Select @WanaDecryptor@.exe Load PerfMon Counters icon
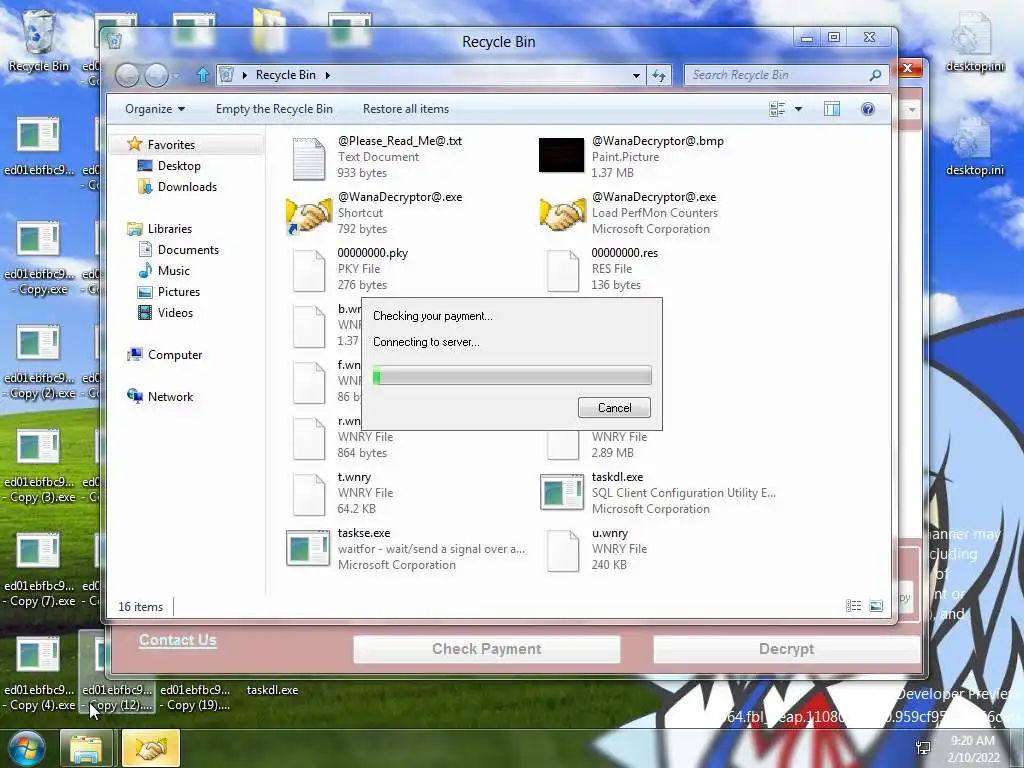 point(562,214)
